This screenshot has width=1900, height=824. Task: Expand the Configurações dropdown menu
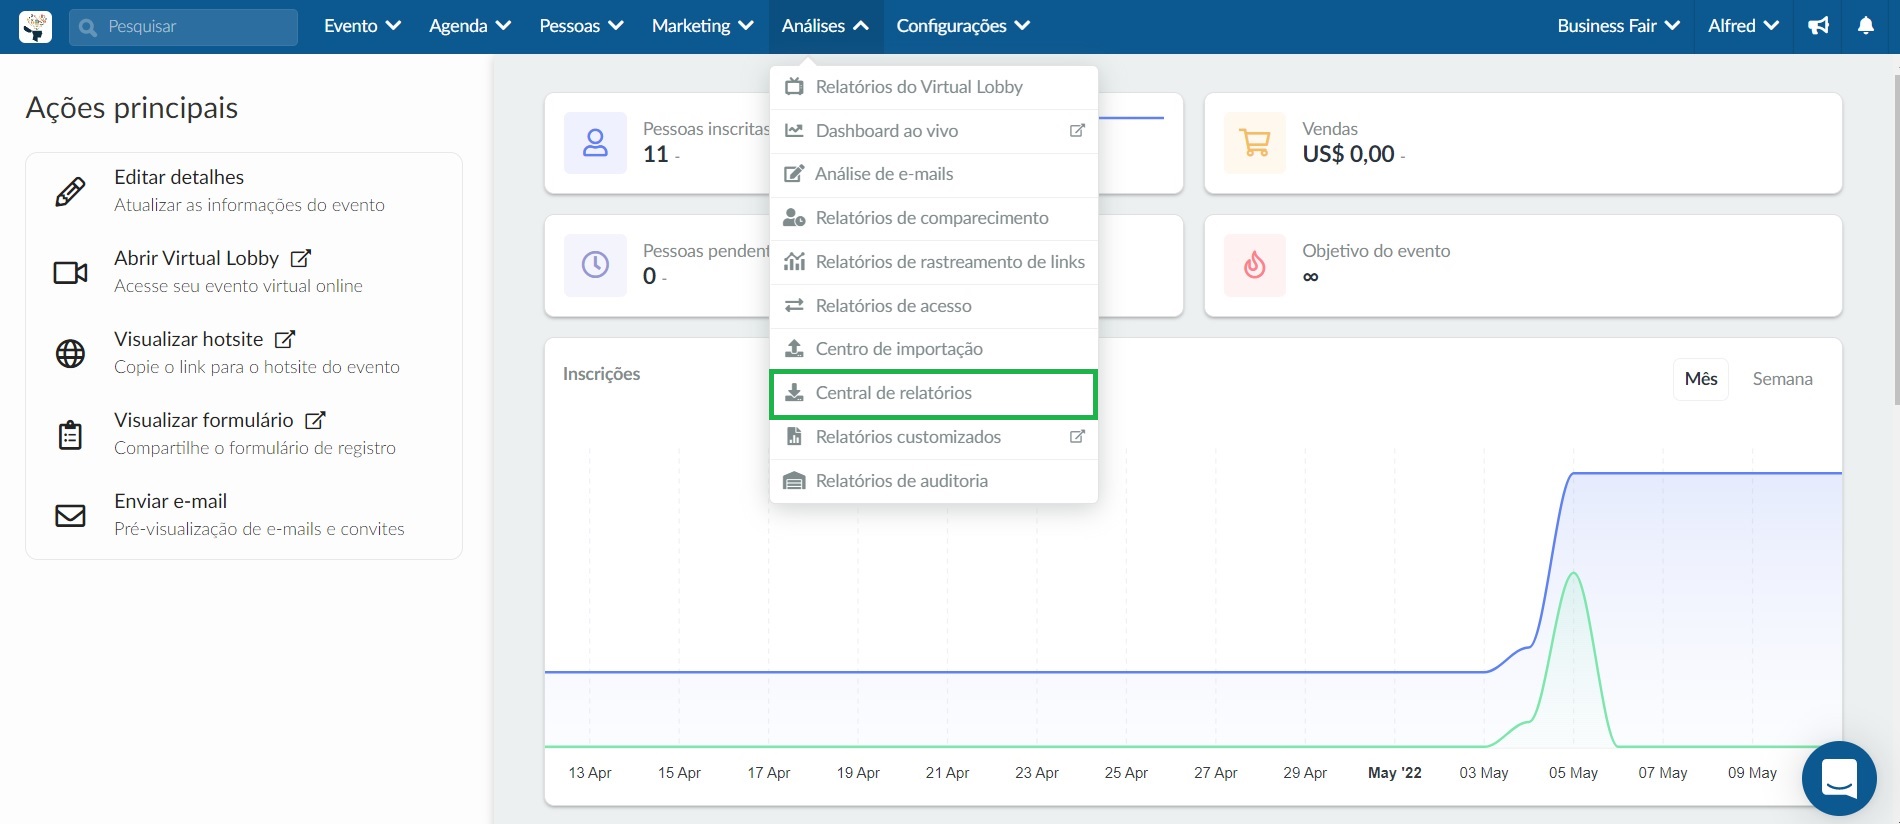pos(963,26)
